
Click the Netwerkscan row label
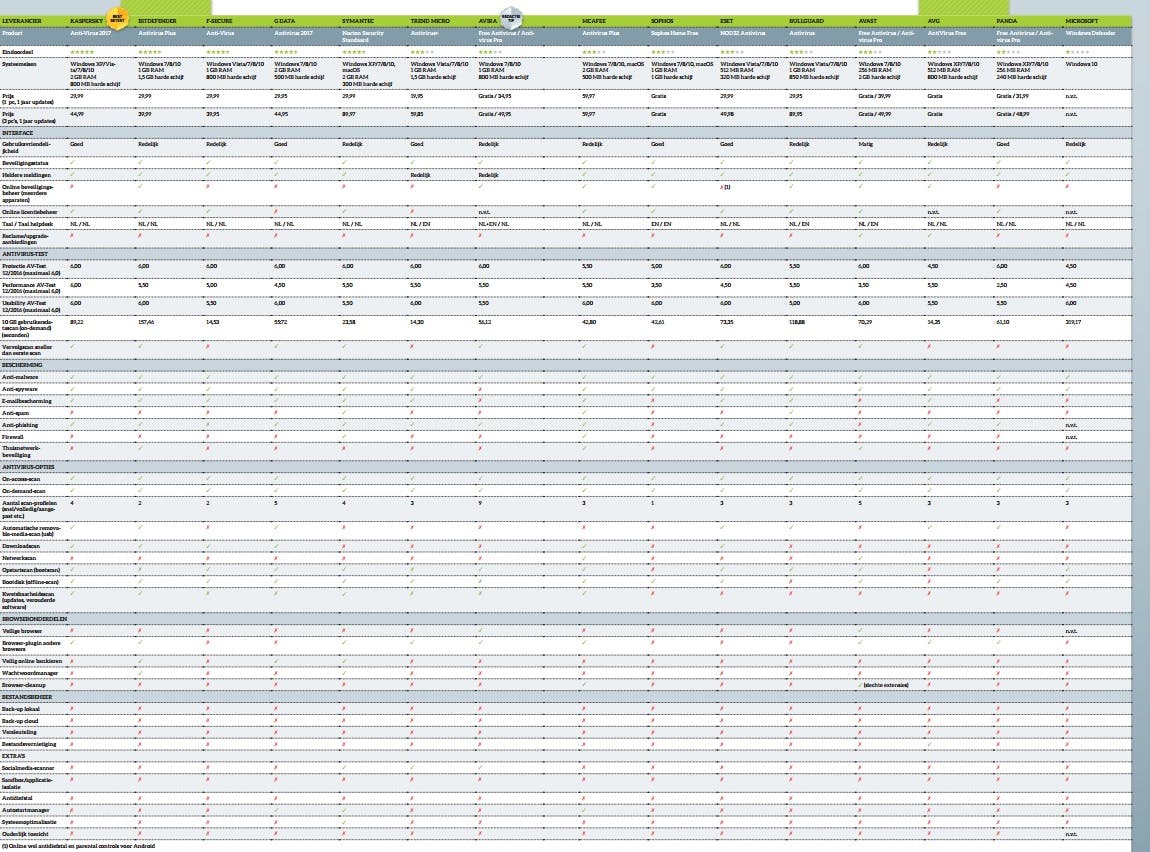coord(18,557)
